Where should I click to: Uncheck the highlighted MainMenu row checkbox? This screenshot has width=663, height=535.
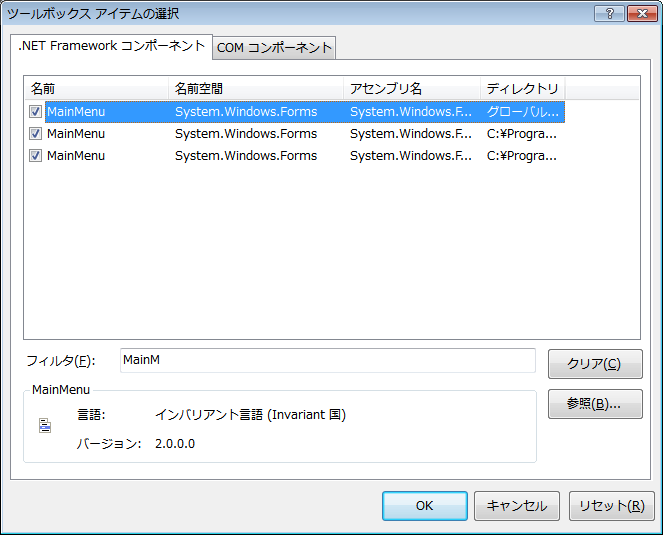click(35, 112)
